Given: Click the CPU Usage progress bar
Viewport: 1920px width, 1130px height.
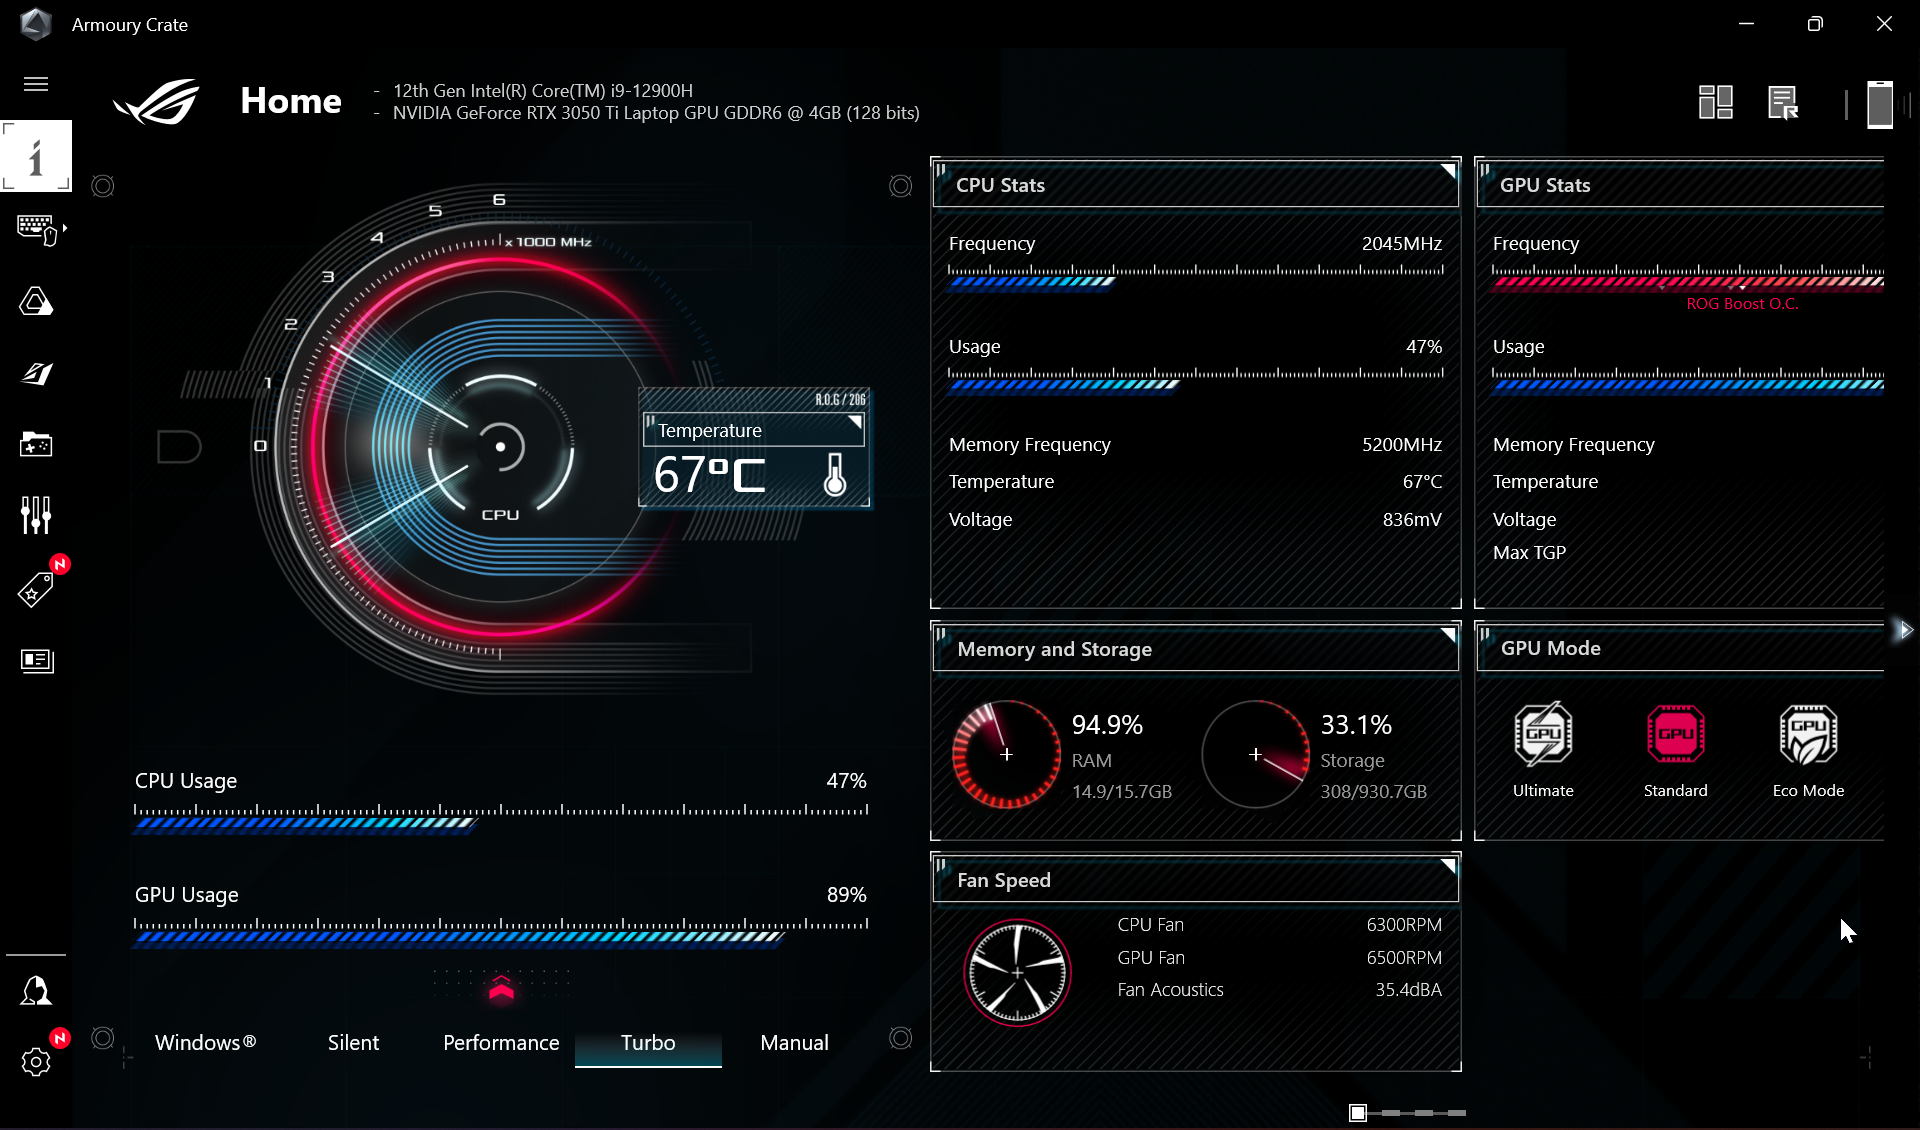Looking at the screenshot, I should click(501, 818).
